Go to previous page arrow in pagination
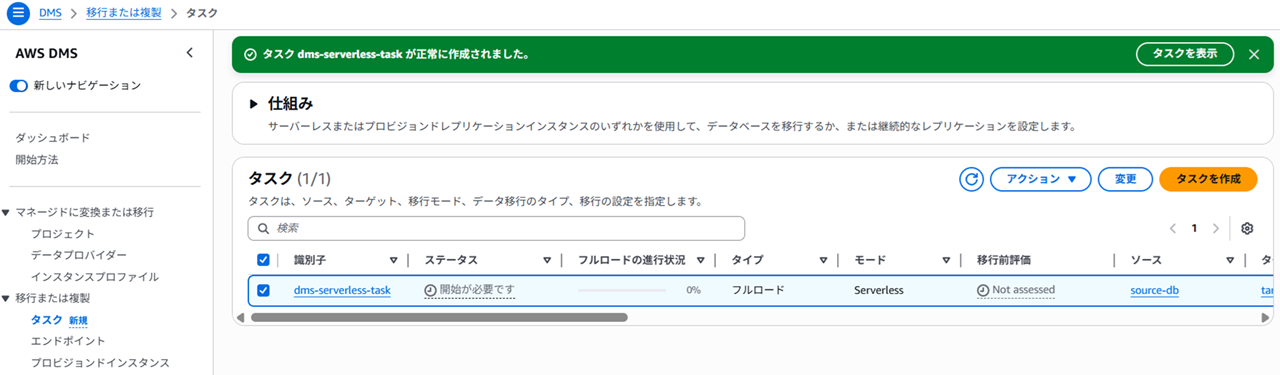Image resolution: width=1280 pixels, height=375 pixels. [1173, 228]
